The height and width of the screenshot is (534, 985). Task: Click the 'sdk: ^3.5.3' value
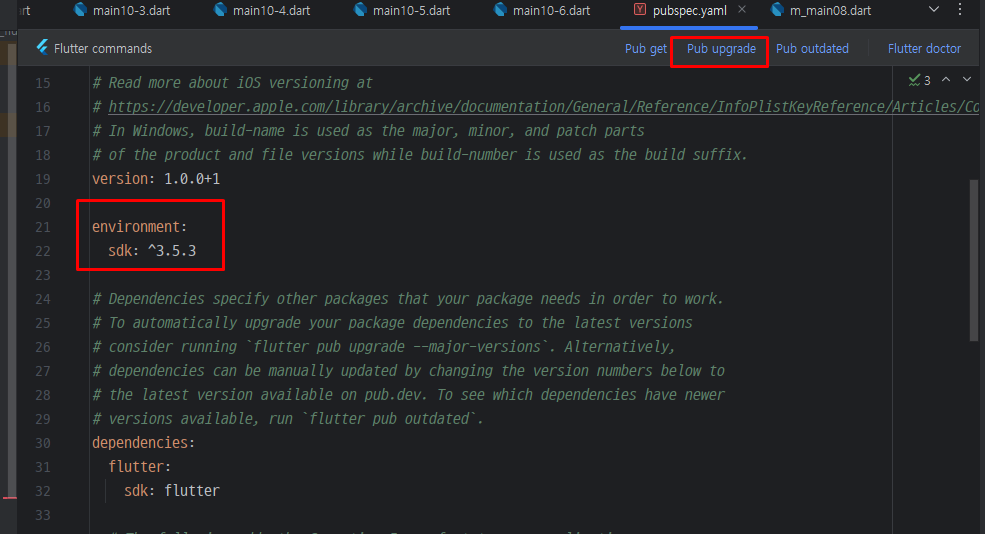point(152,251)
